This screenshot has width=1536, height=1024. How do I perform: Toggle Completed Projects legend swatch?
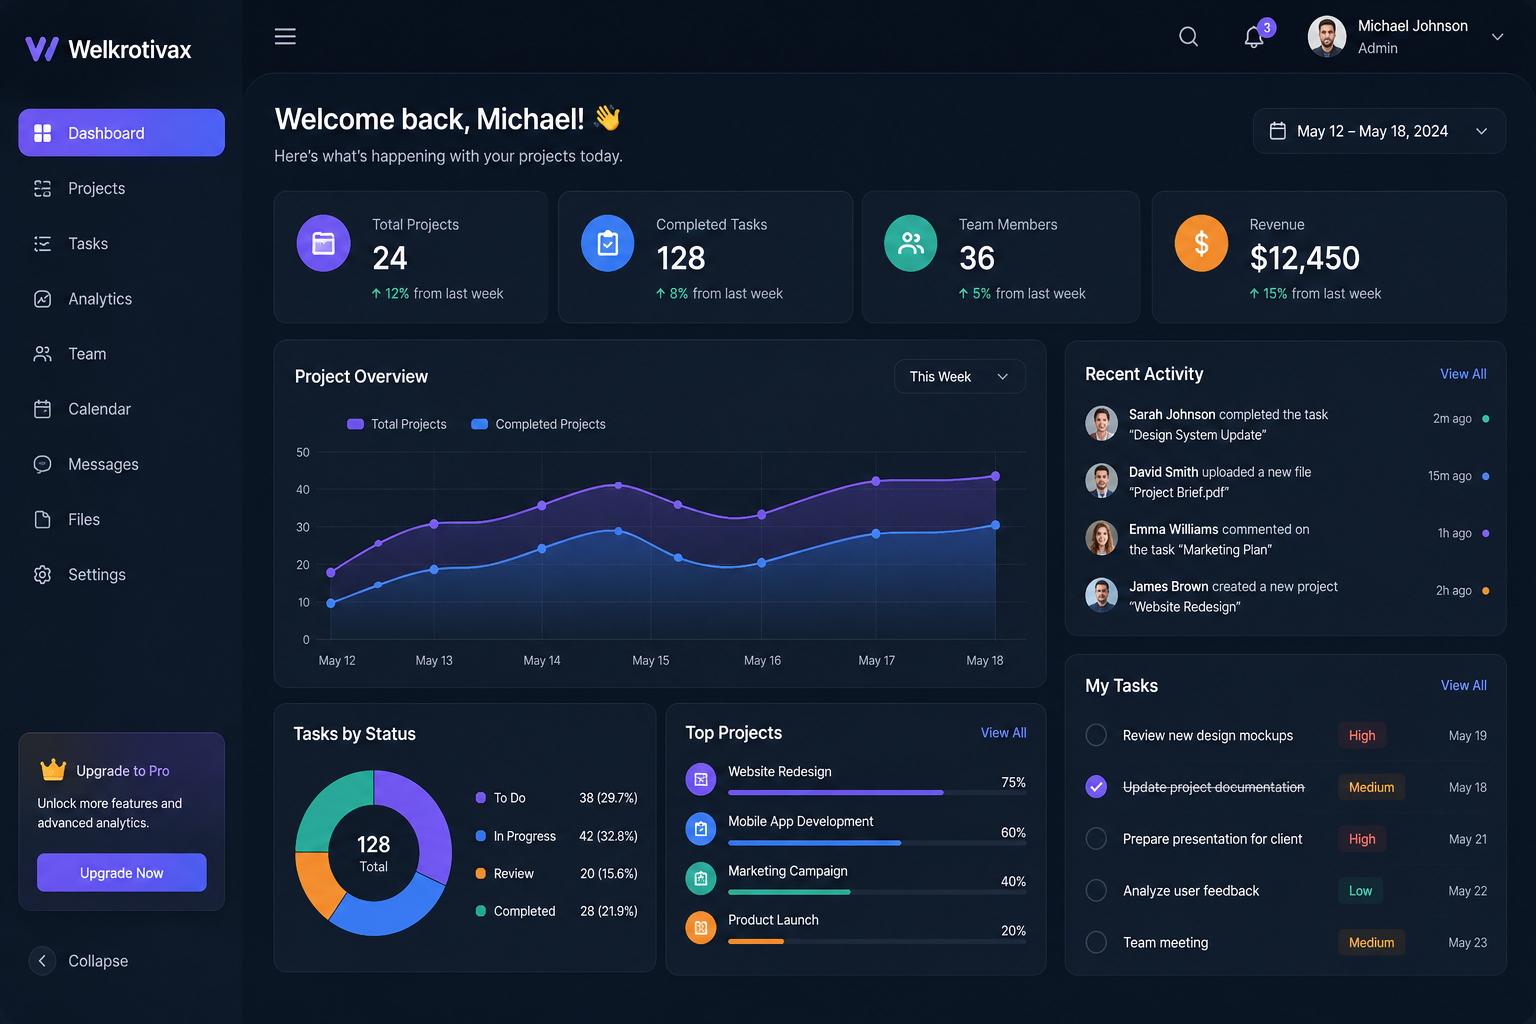[479, 424]
